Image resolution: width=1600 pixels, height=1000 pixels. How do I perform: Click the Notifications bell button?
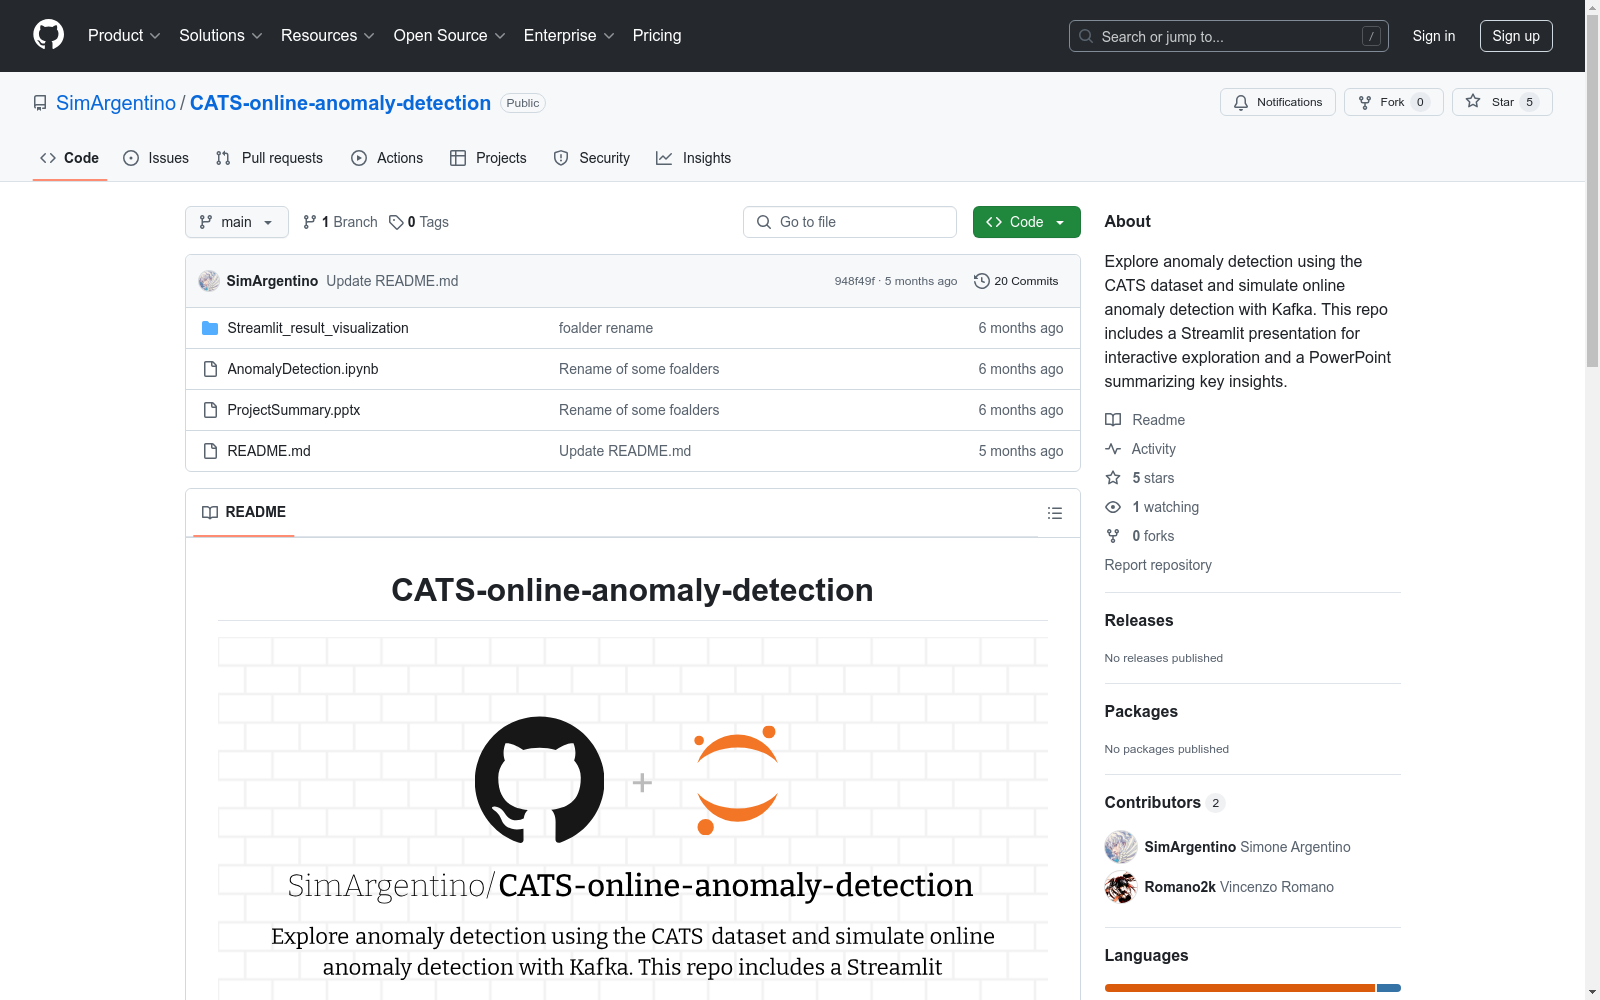click(1277, 102)
